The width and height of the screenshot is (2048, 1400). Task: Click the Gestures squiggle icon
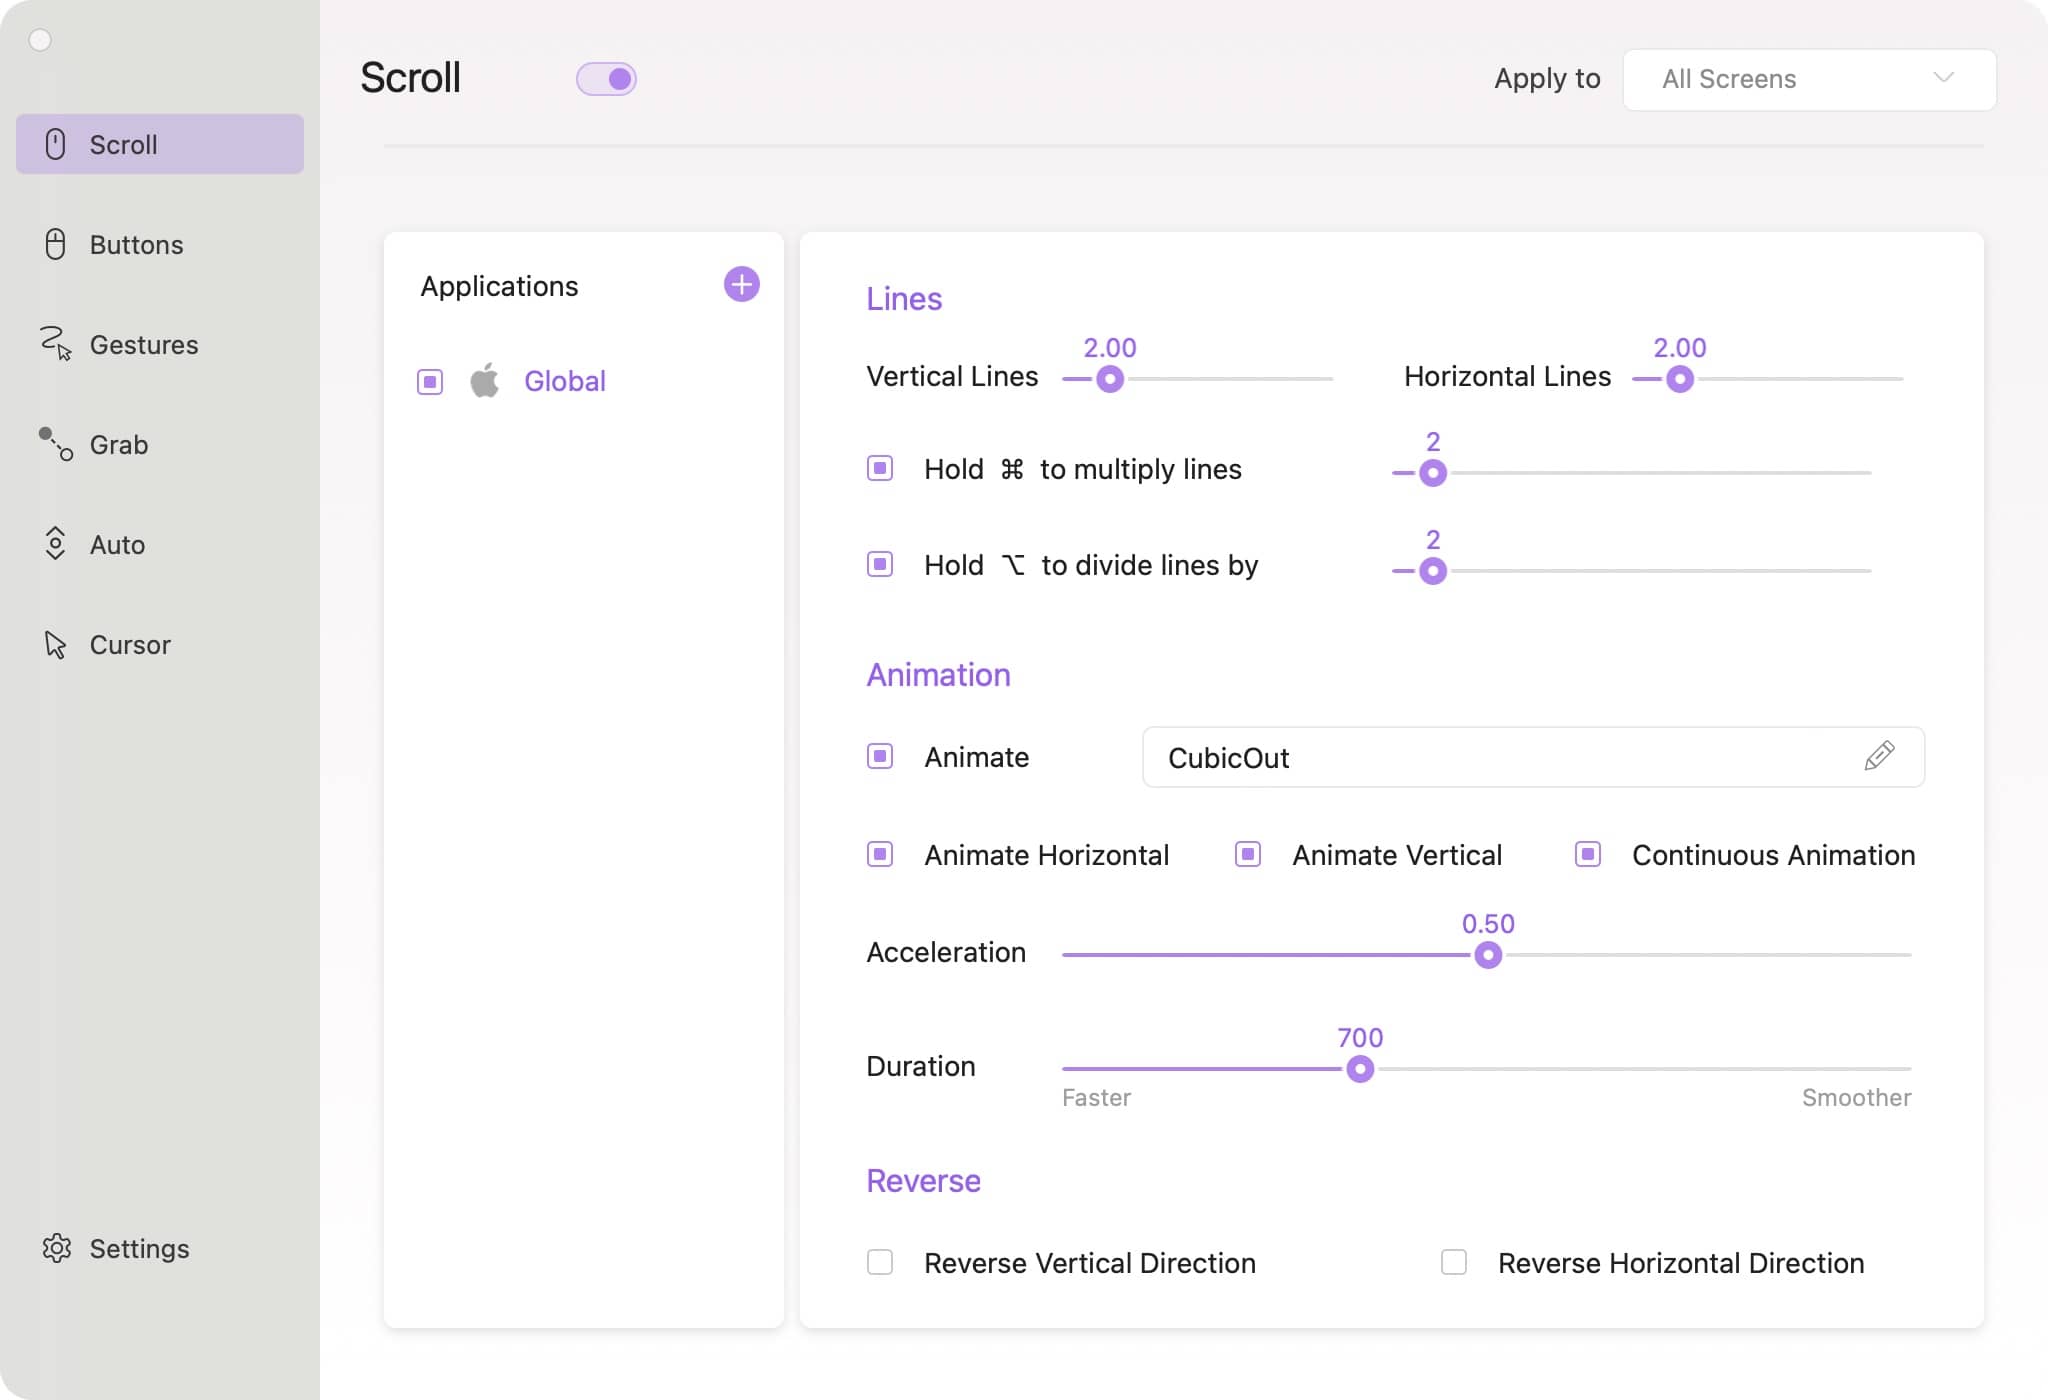point(56,343)
